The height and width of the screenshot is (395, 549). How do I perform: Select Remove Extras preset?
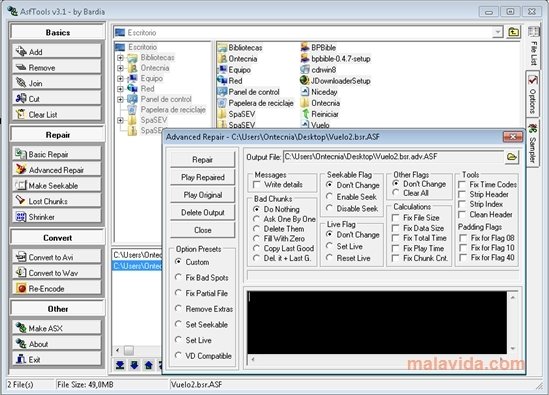point(178,309)
